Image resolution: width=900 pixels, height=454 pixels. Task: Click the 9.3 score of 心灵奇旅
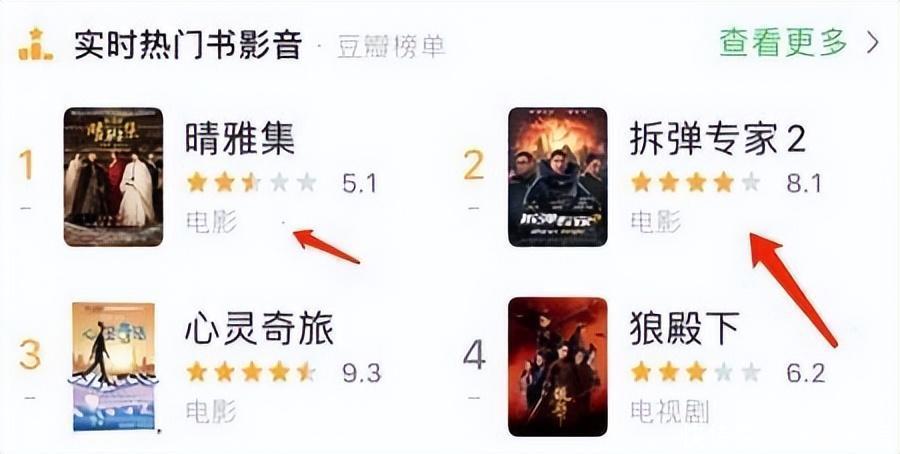pos(362,373)
